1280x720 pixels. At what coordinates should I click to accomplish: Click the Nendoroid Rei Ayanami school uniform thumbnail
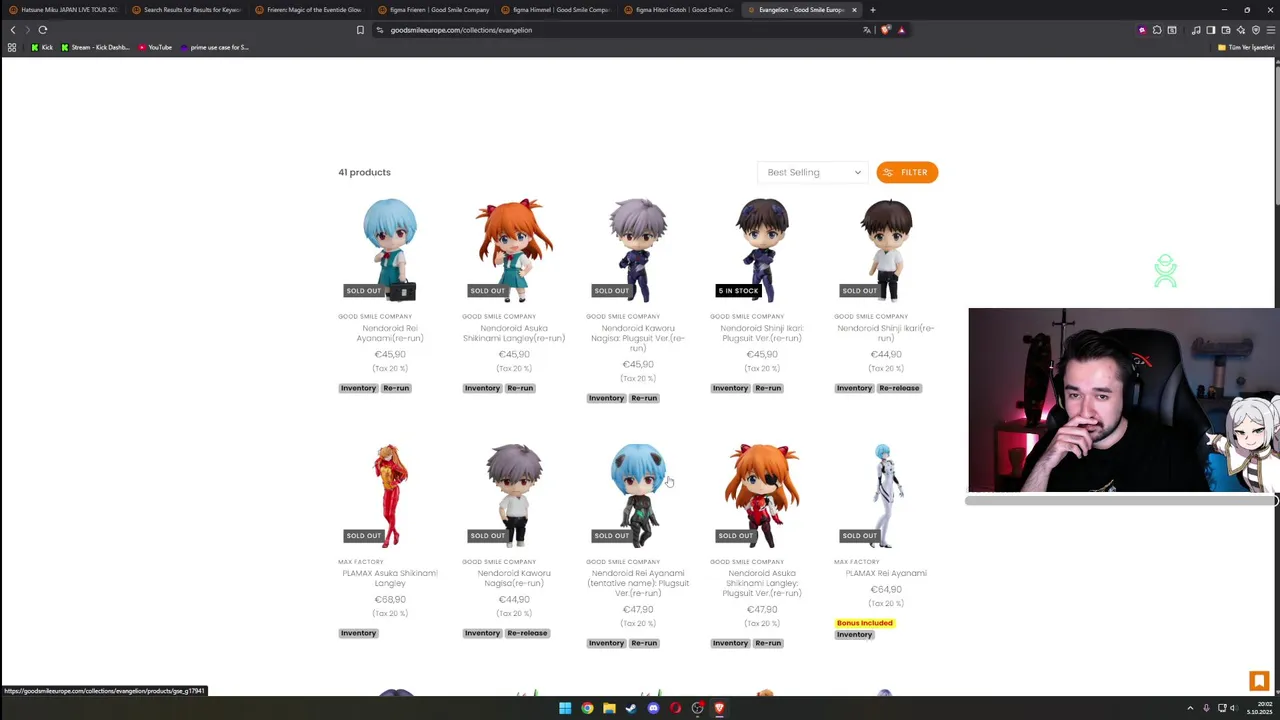pos(390,249)
